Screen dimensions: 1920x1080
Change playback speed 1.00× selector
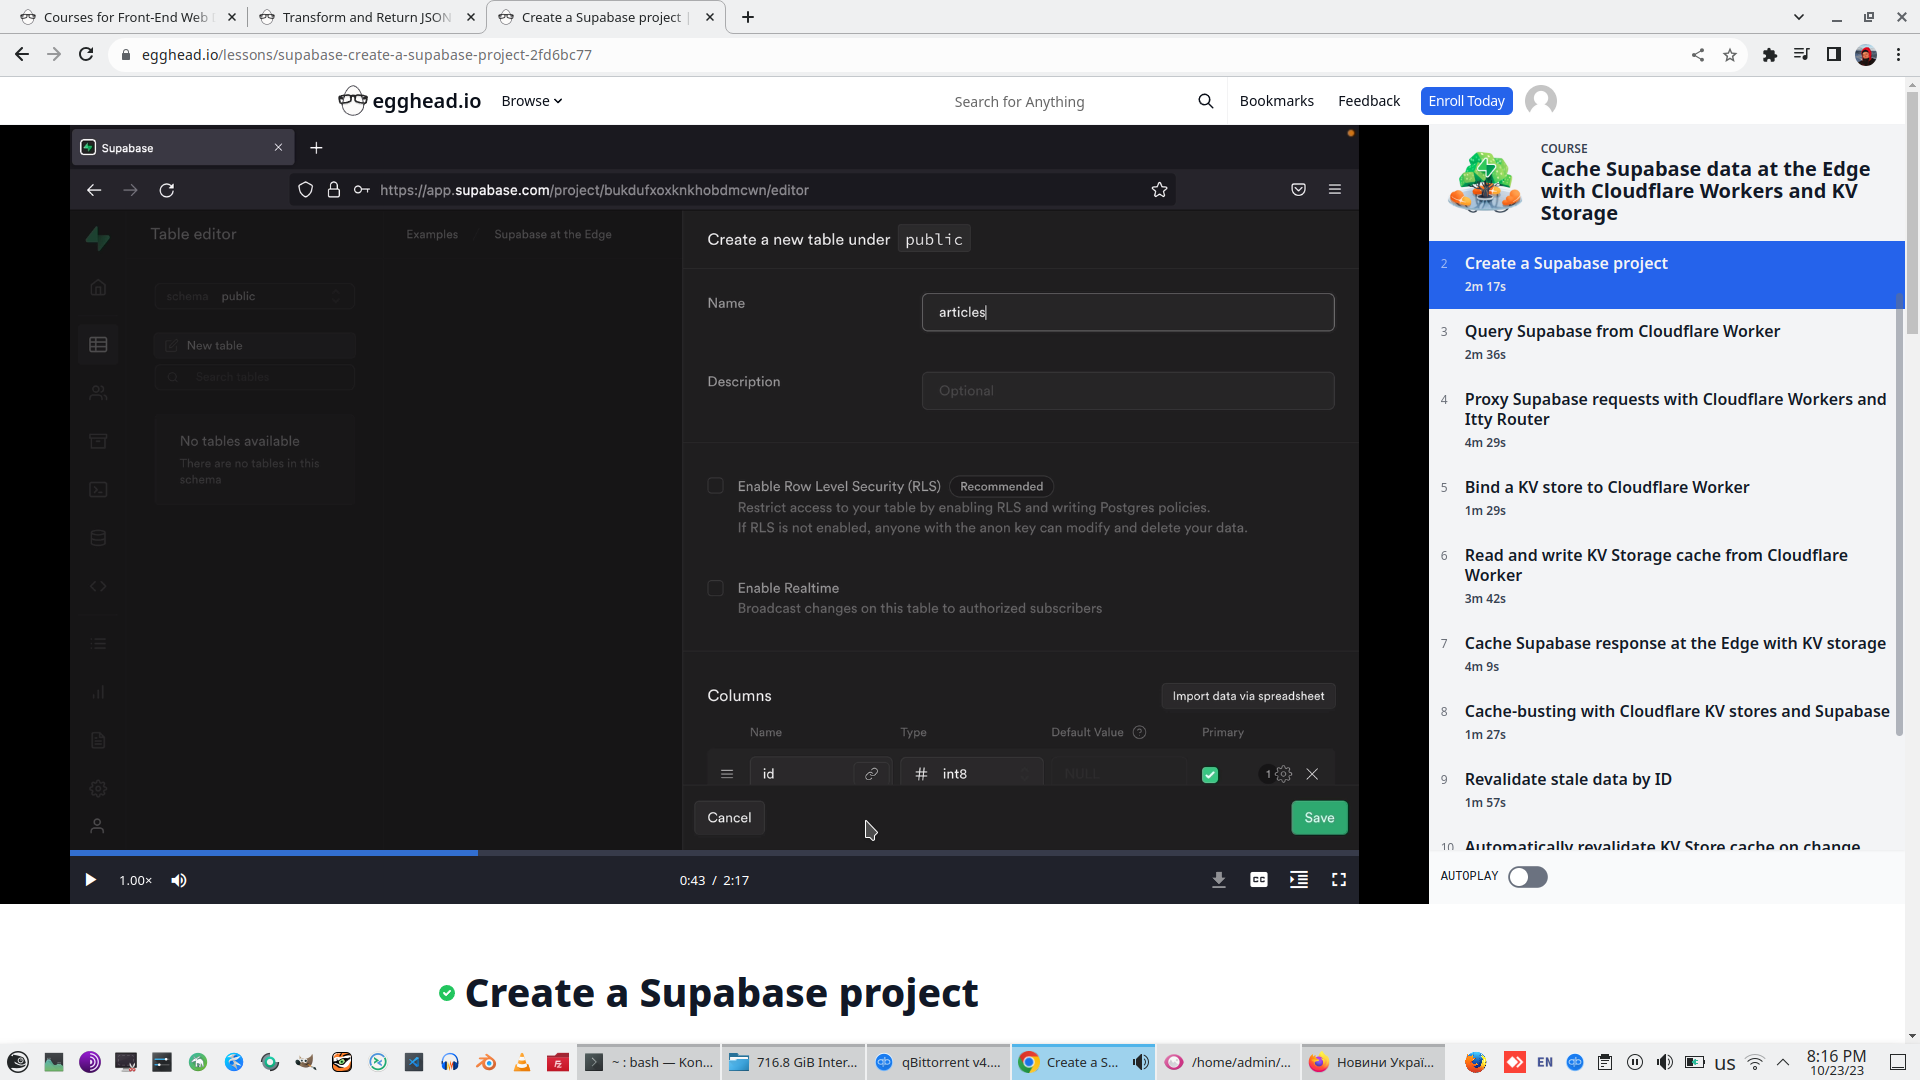(x=135, y=880)
